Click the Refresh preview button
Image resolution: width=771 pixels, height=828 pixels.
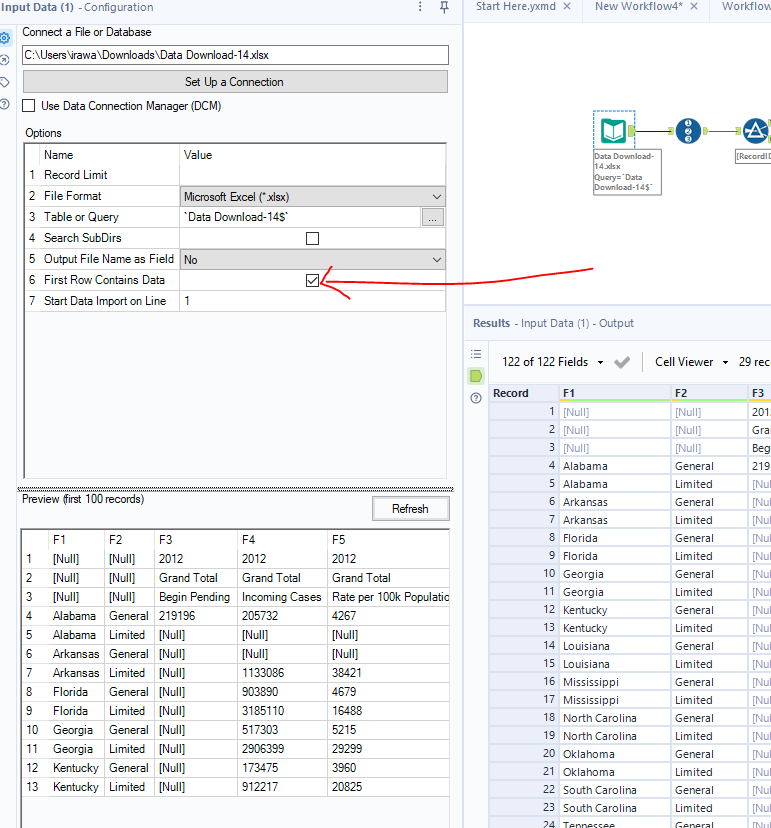pyautogui.click(x=410, y=509)
